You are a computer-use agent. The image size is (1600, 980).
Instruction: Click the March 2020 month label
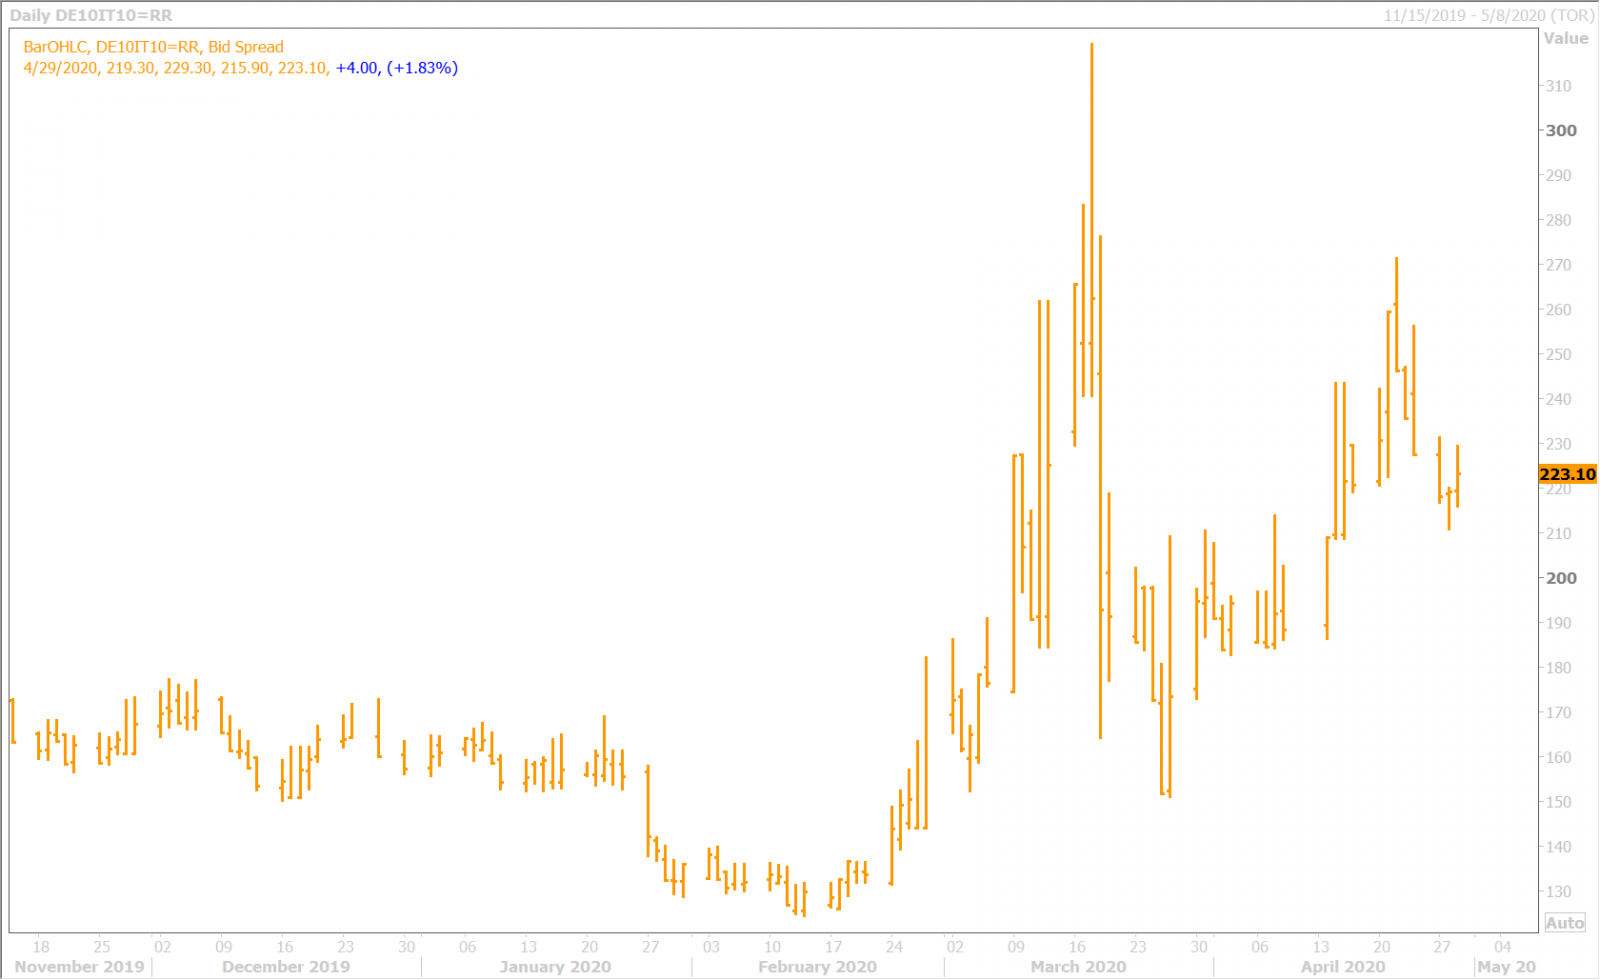pos(1078,967)
